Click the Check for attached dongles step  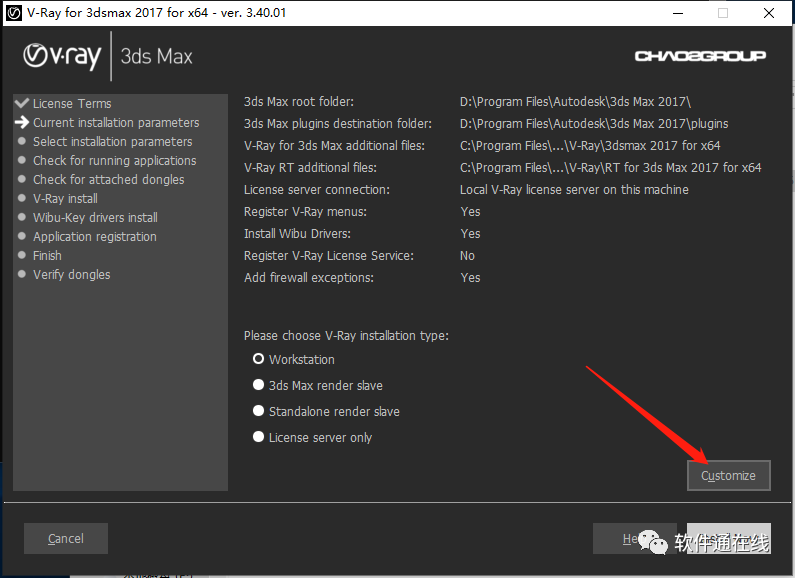pyautogui.click(x=109, y=179)
